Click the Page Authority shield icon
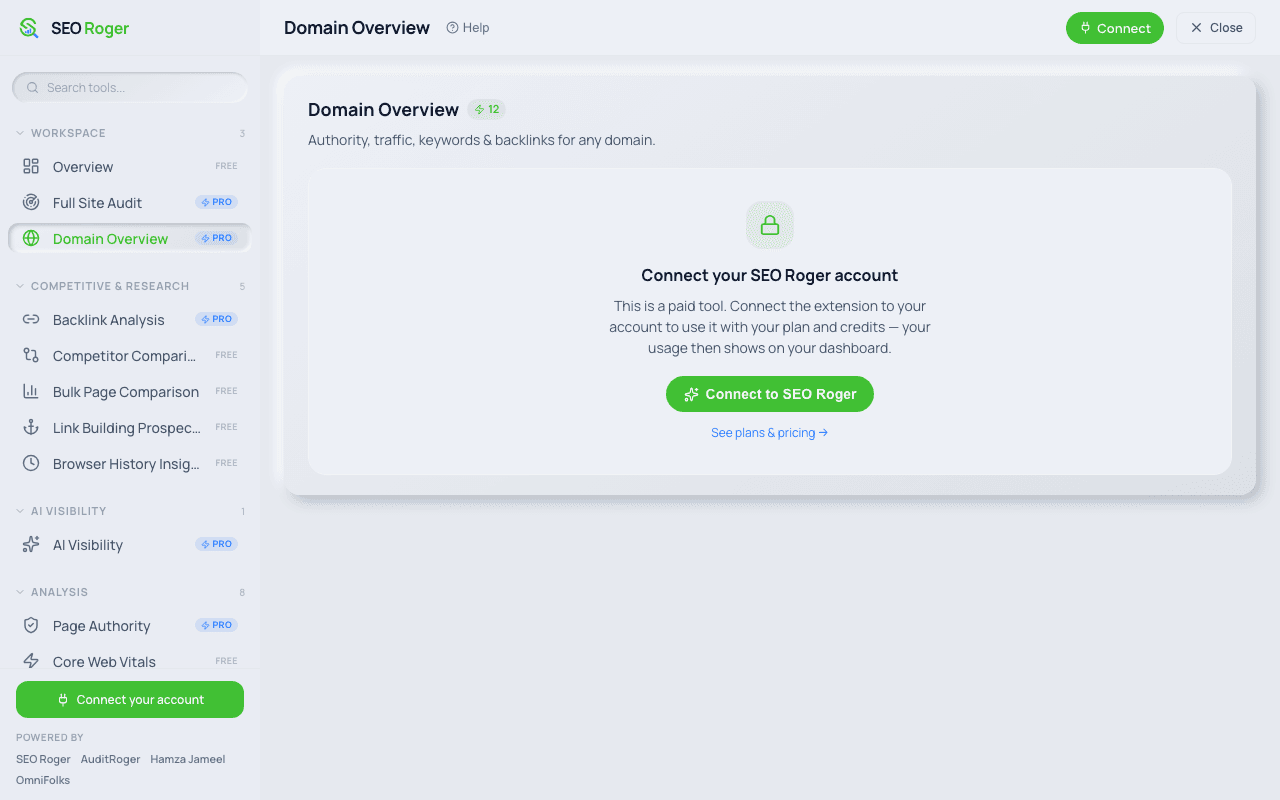The width and height of the screenshot is (1280, 800). [x=31, y=625]
